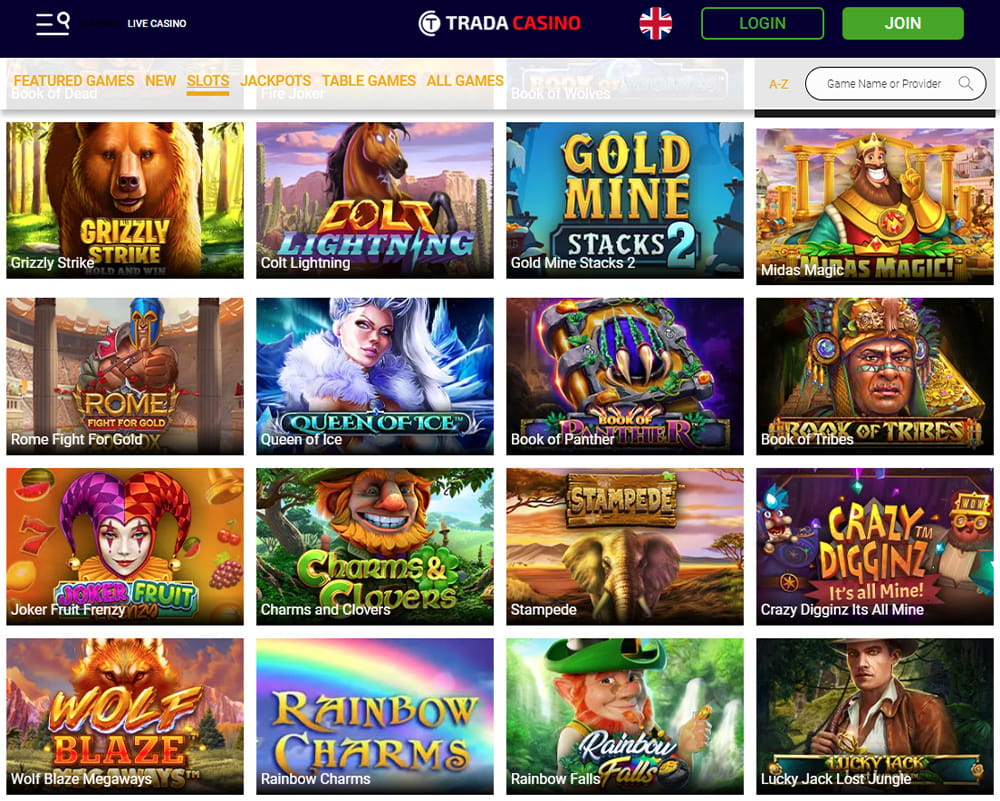Open the Grizzly Strike game thumbnail

point(125,200)
